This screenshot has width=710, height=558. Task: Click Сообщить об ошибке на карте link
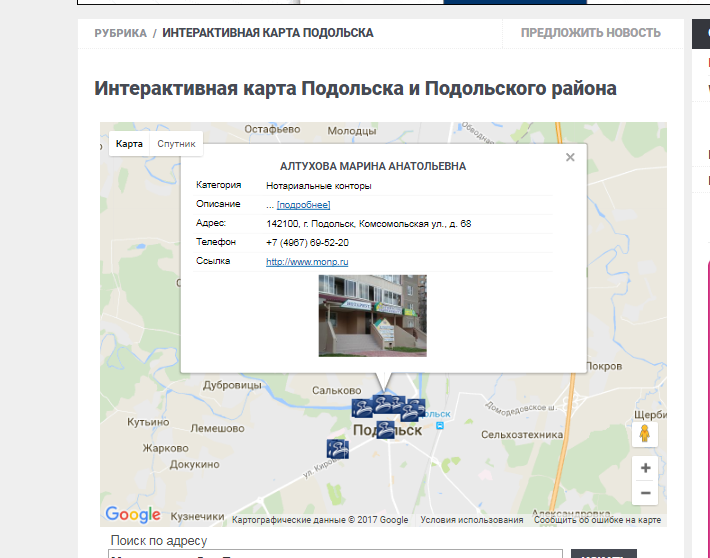coord(597,520)
